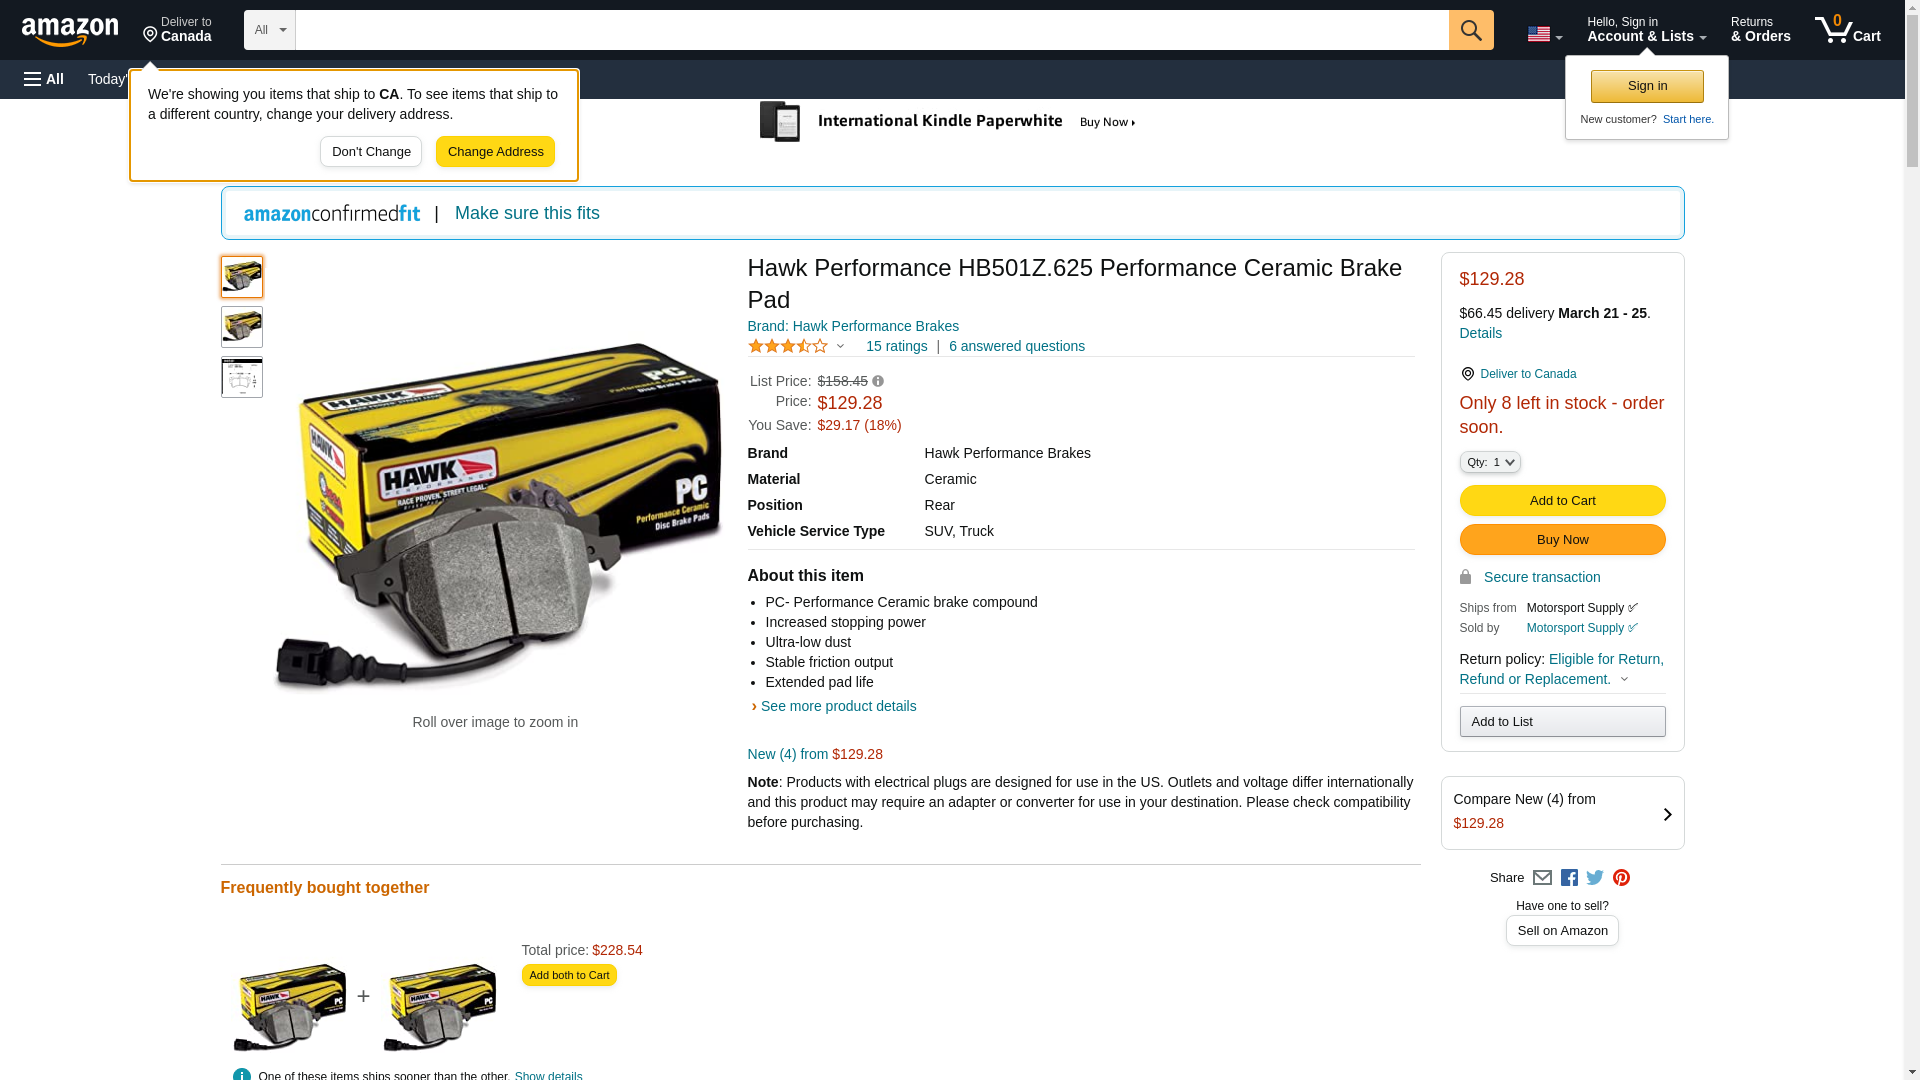Viewport: 1920px width, 1080px height.
Task: Click the search magnifier button
Action: 1470,30
